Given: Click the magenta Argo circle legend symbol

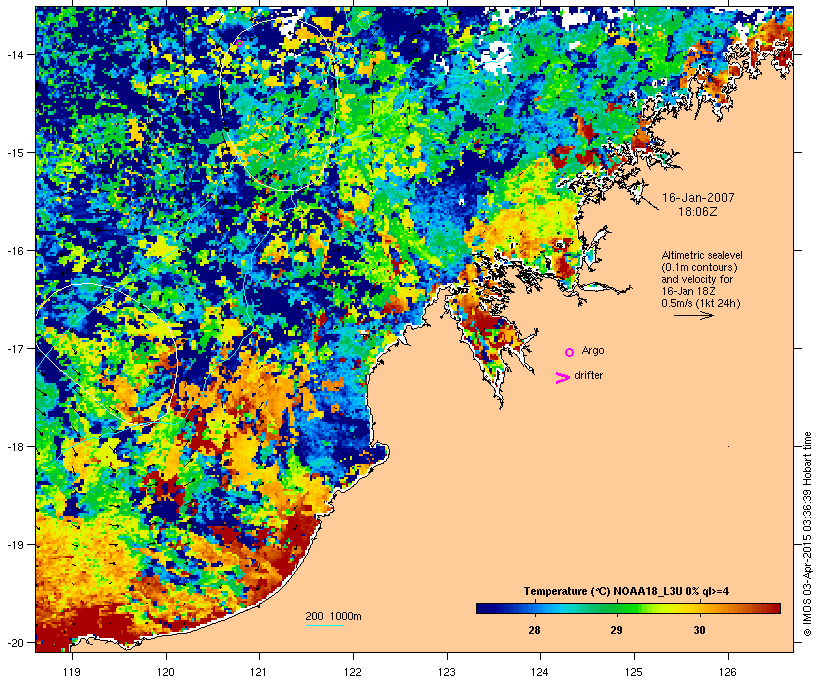Looking at the screenshot, I should coord(570,352).
